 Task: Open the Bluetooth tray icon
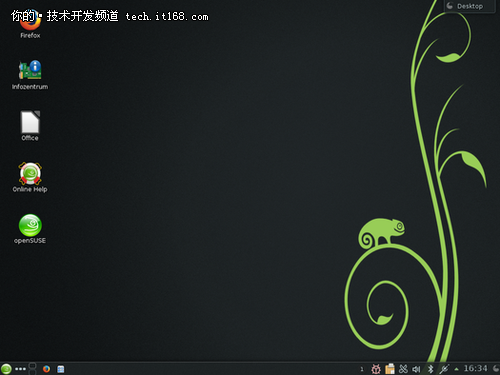[x=430, y=369]
